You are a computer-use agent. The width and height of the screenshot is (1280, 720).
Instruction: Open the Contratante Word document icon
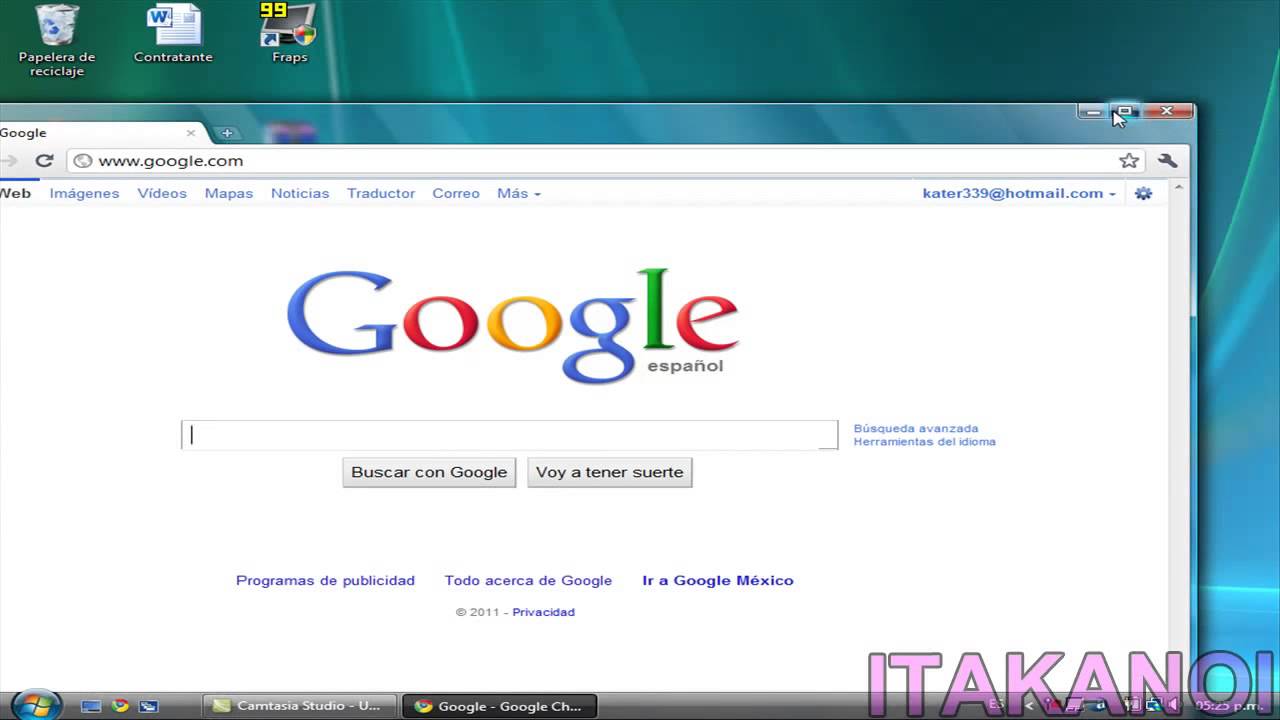[173, 35]
